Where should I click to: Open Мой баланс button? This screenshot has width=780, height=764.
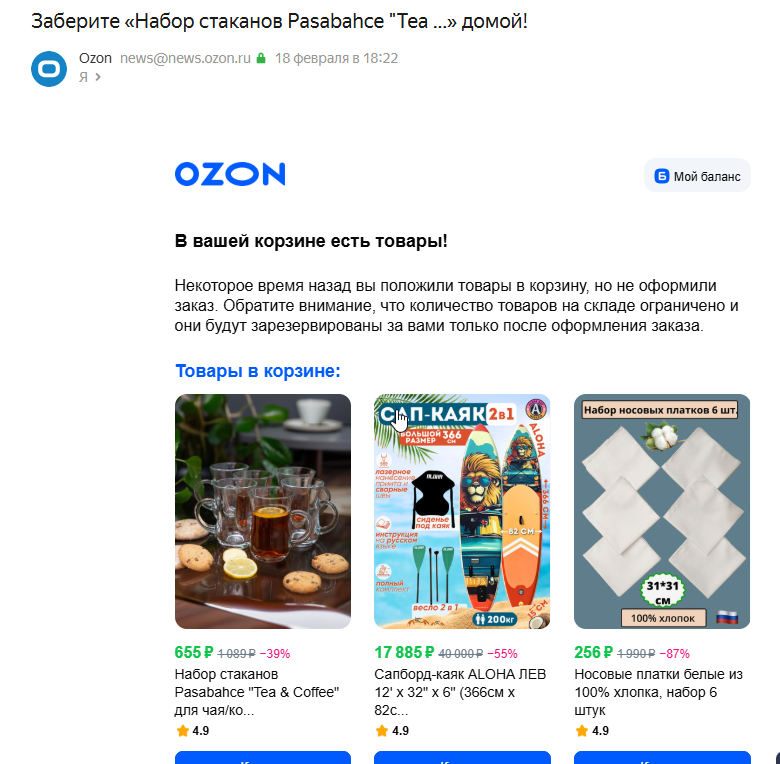(697, 176)
